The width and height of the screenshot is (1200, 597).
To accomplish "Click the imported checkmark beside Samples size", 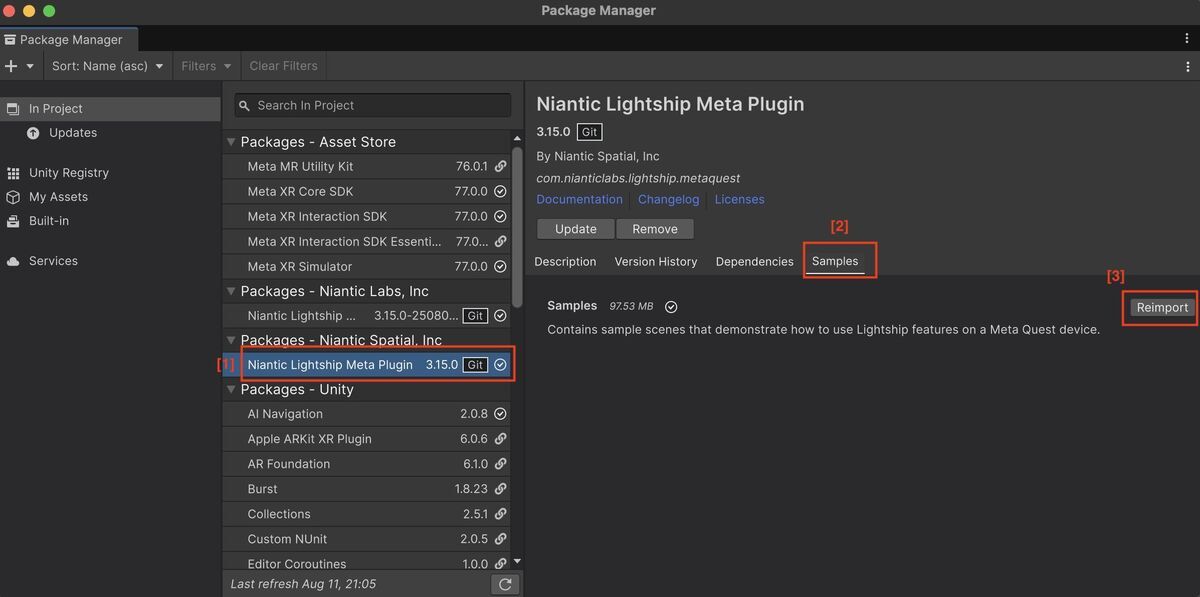I will click(x=671, y=306).
